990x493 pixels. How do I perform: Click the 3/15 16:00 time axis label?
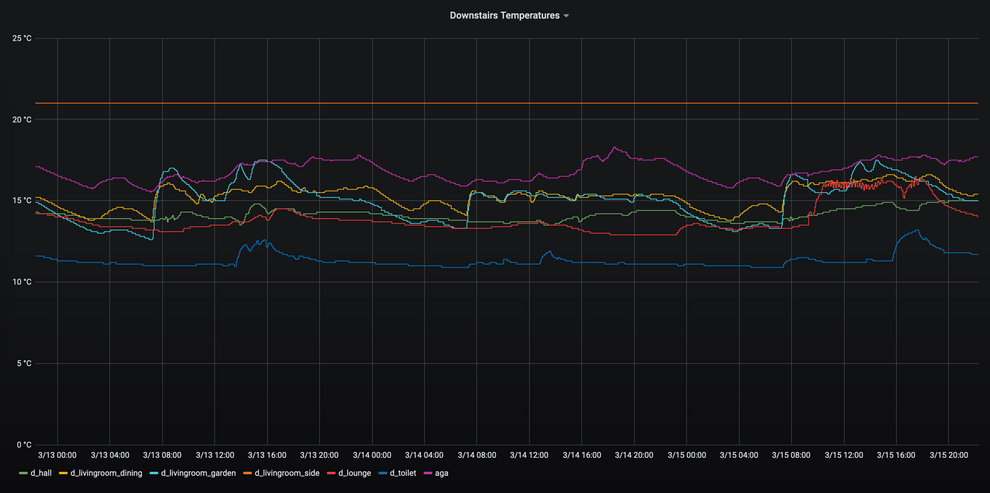point(896,454)
